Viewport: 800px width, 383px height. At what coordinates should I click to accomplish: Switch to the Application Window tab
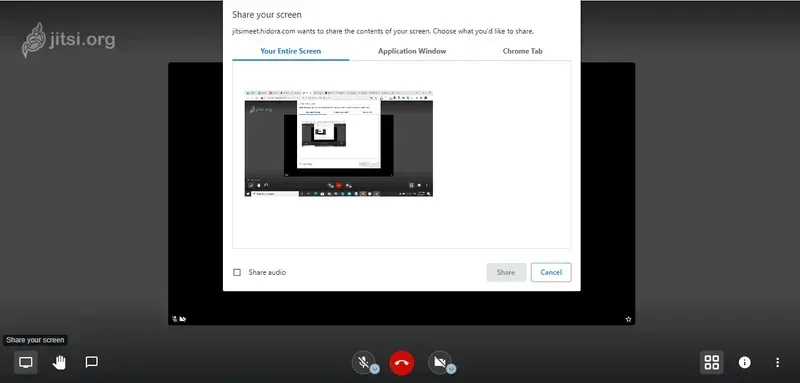click(412, 51)
